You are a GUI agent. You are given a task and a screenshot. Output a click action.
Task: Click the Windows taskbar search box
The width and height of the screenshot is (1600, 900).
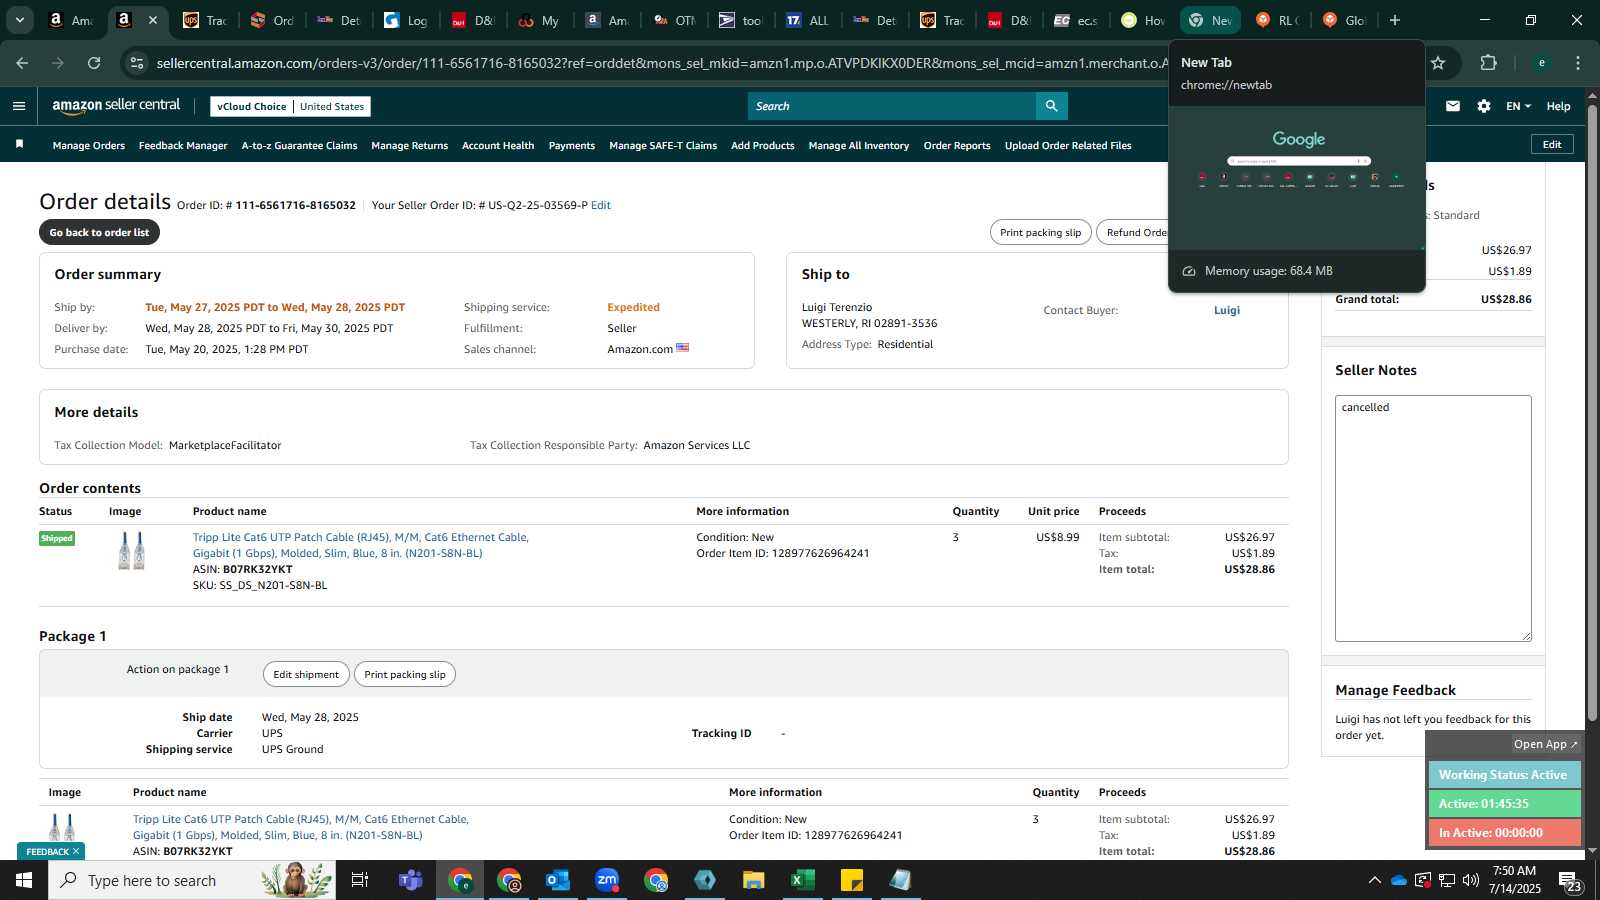pos(192,880)
